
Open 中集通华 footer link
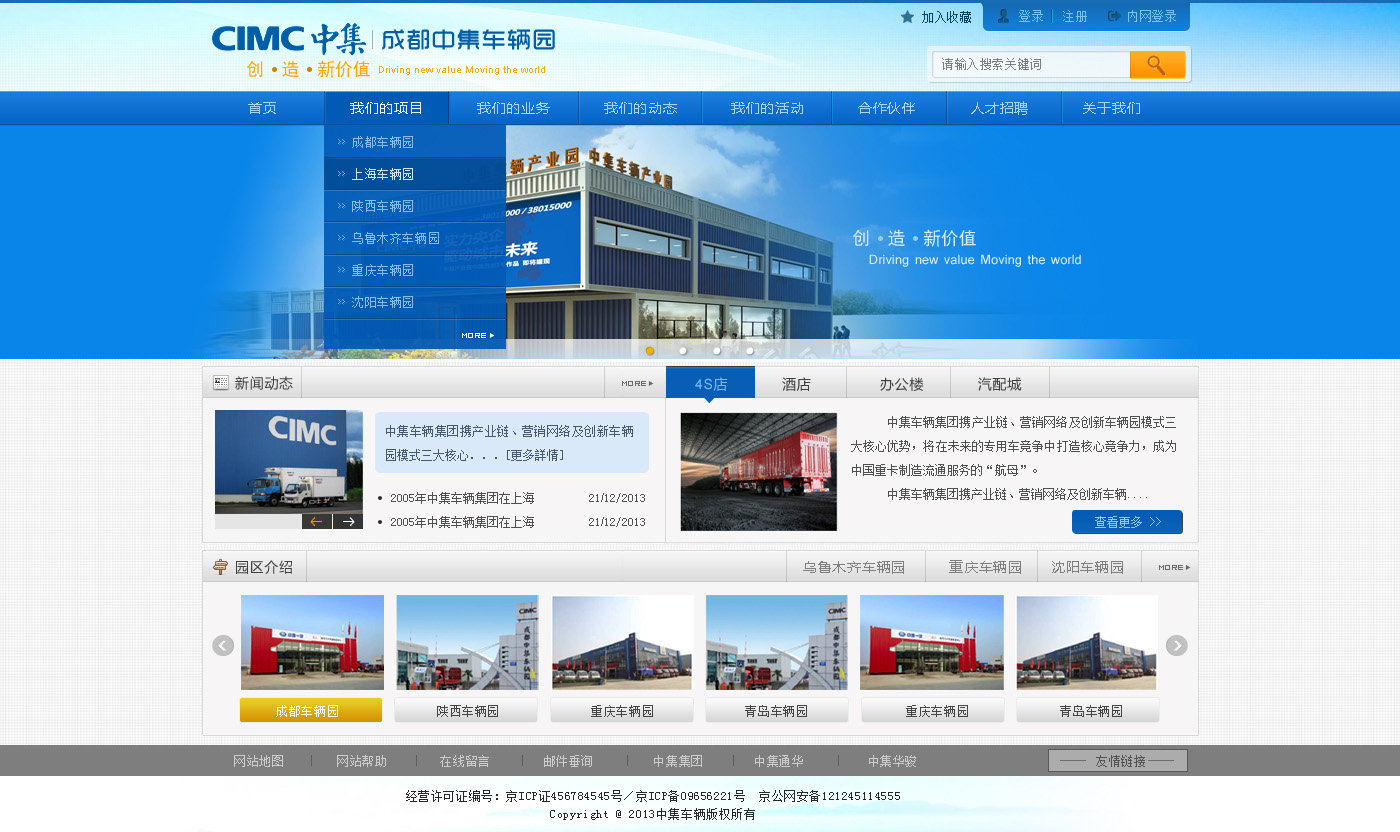coord(779,761)
